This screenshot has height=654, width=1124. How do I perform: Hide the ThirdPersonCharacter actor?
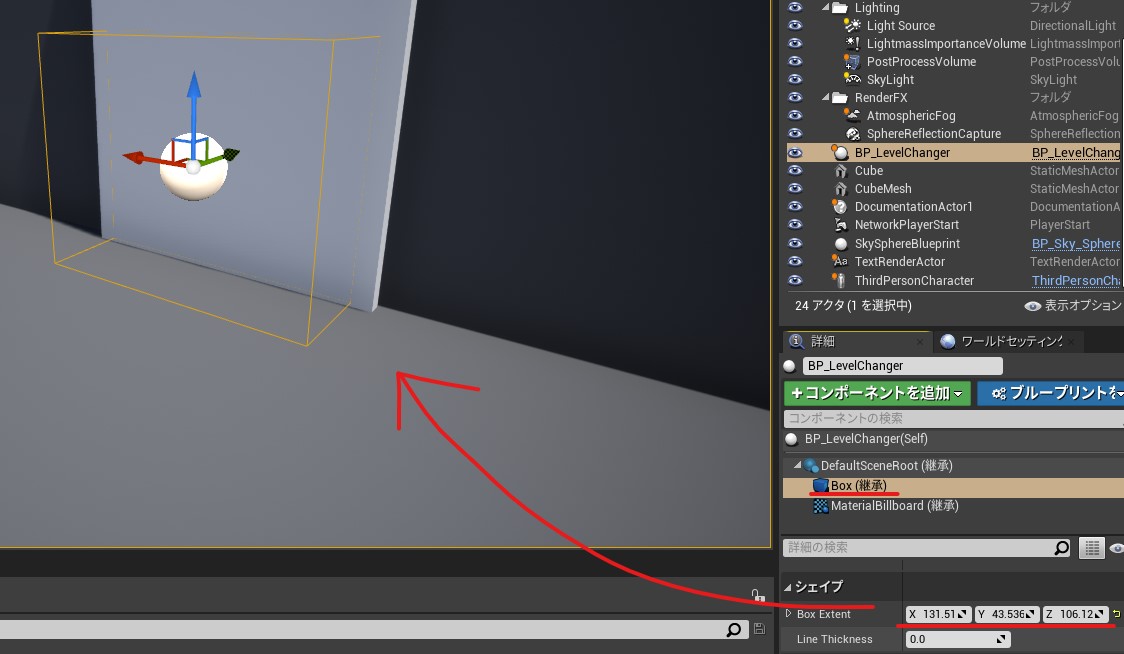(x=795, y=280)
